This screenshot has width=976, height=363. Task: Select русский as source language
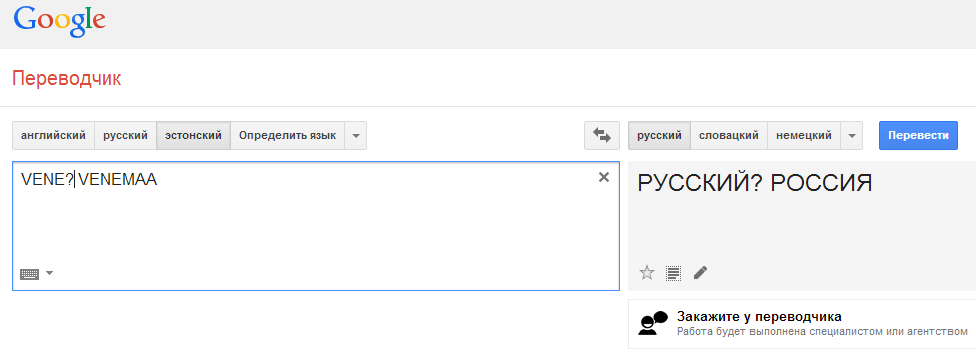[x=126, y=136]
